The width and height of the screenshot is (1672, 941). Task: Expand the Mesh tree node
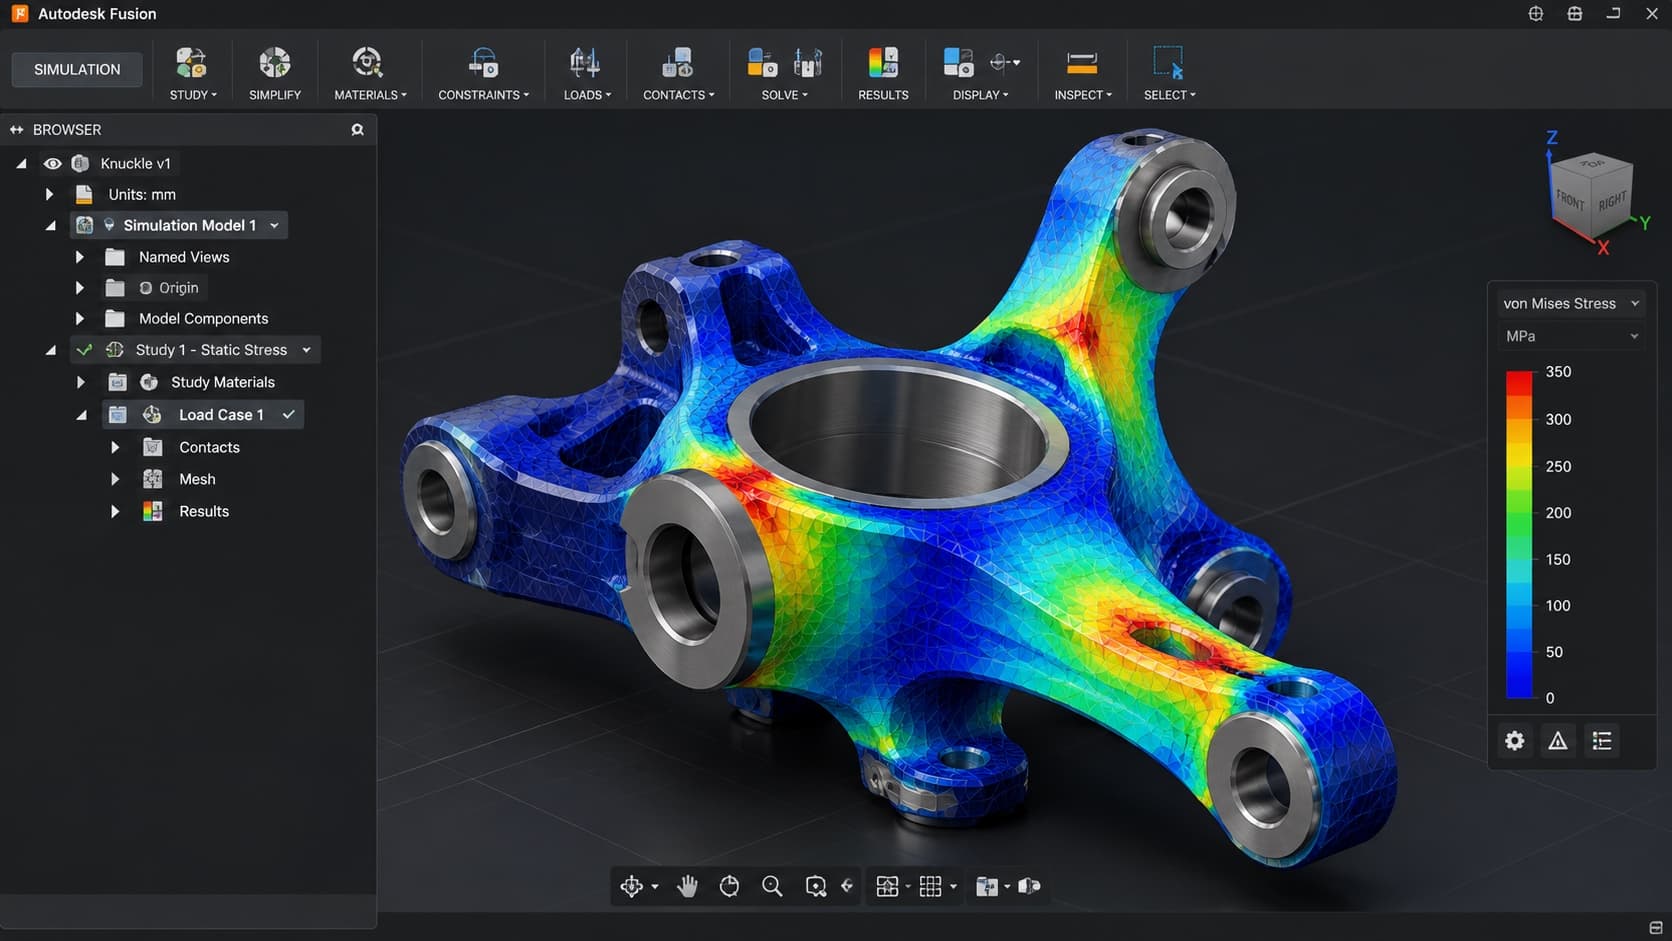tap(115, 479)
